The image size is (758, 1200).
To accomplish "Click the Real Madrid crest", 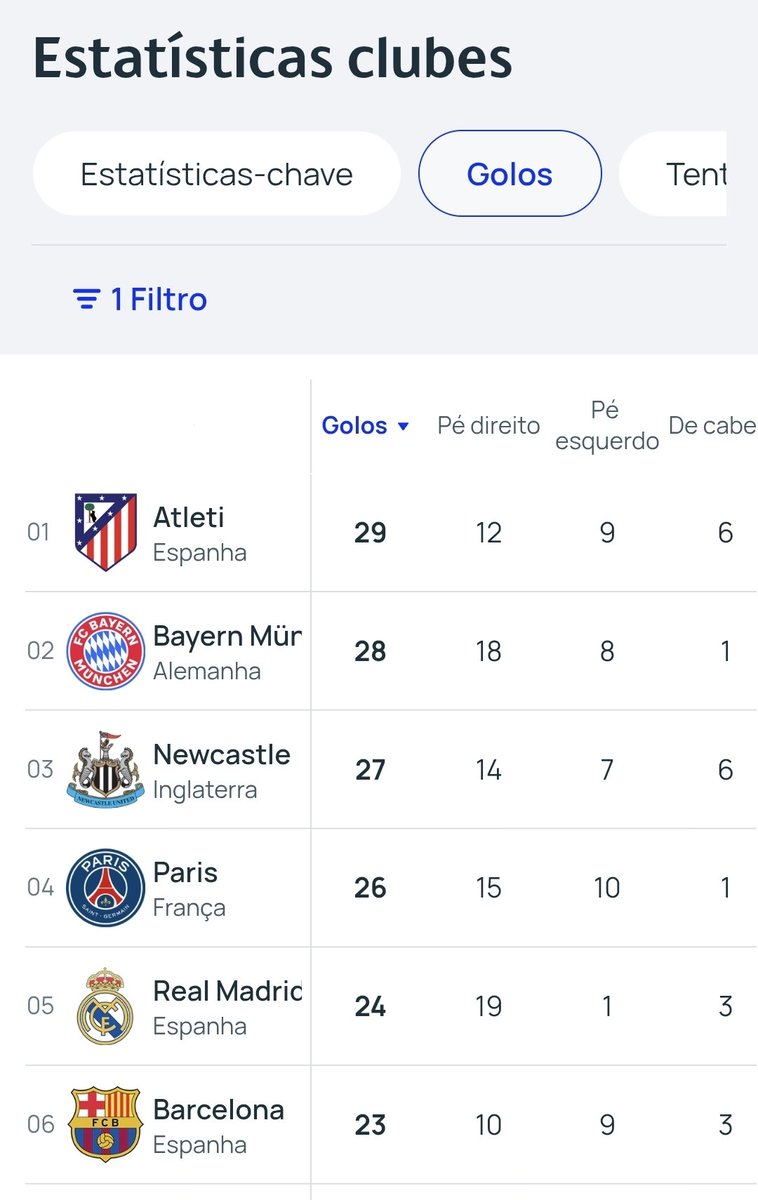I will point(105,1006).
